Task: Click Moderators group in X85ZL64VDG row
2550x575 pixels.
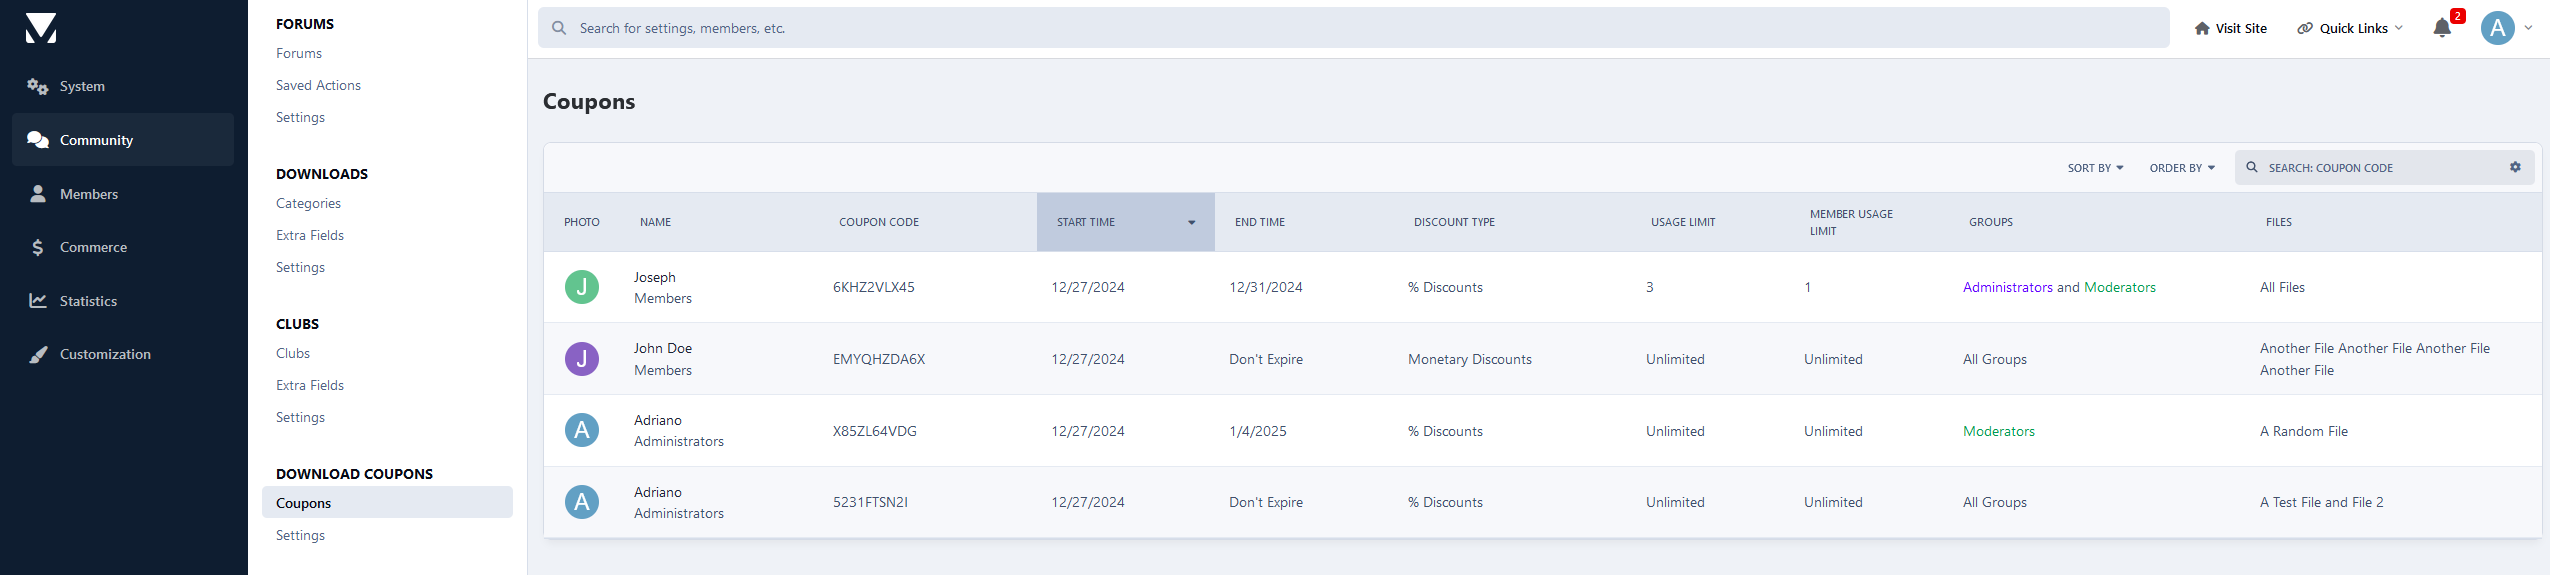Action: (x=1998, y=431)
